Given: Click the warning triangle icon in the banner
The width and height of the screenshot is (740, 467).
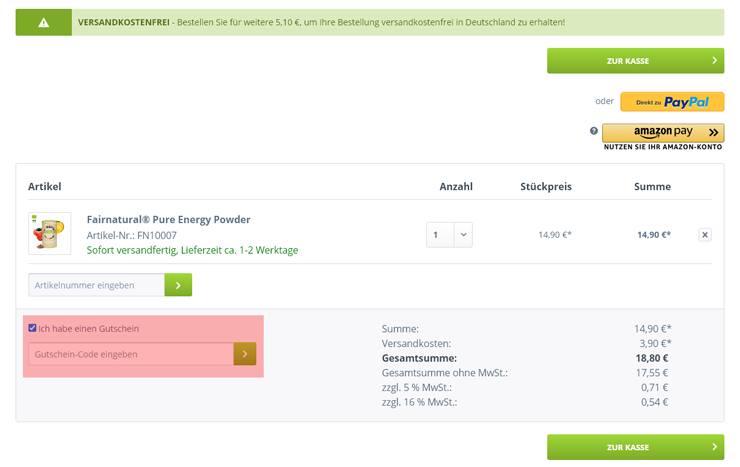Looking at the screenshot, I should (x=43, y=22).
